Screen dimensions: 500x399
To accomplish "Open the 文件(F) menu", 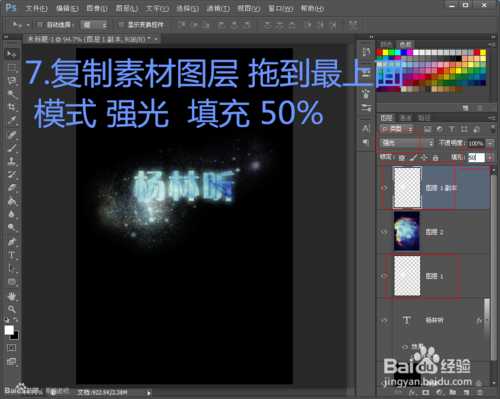I will tap(36, 8).
